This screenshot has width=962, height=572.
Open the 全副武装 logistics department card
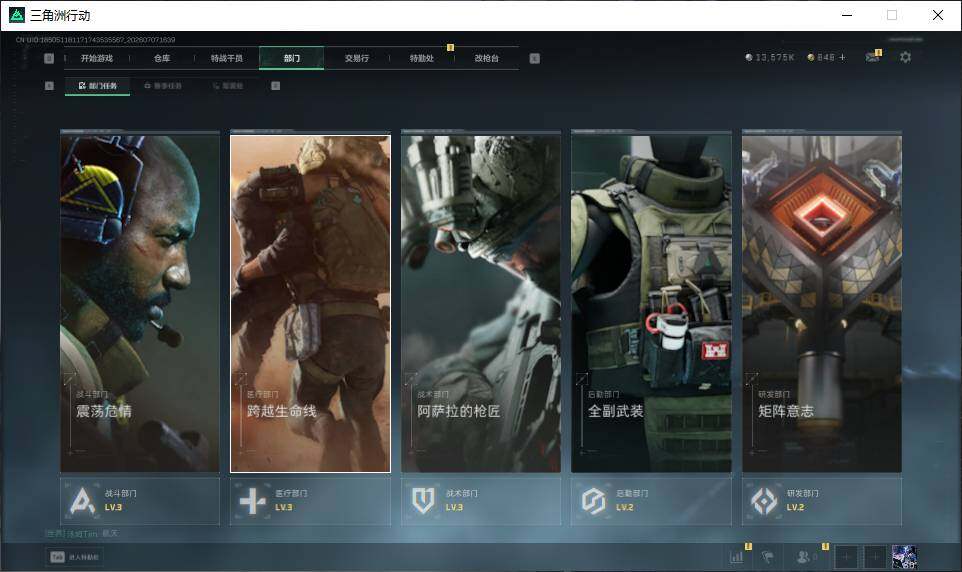651,304
